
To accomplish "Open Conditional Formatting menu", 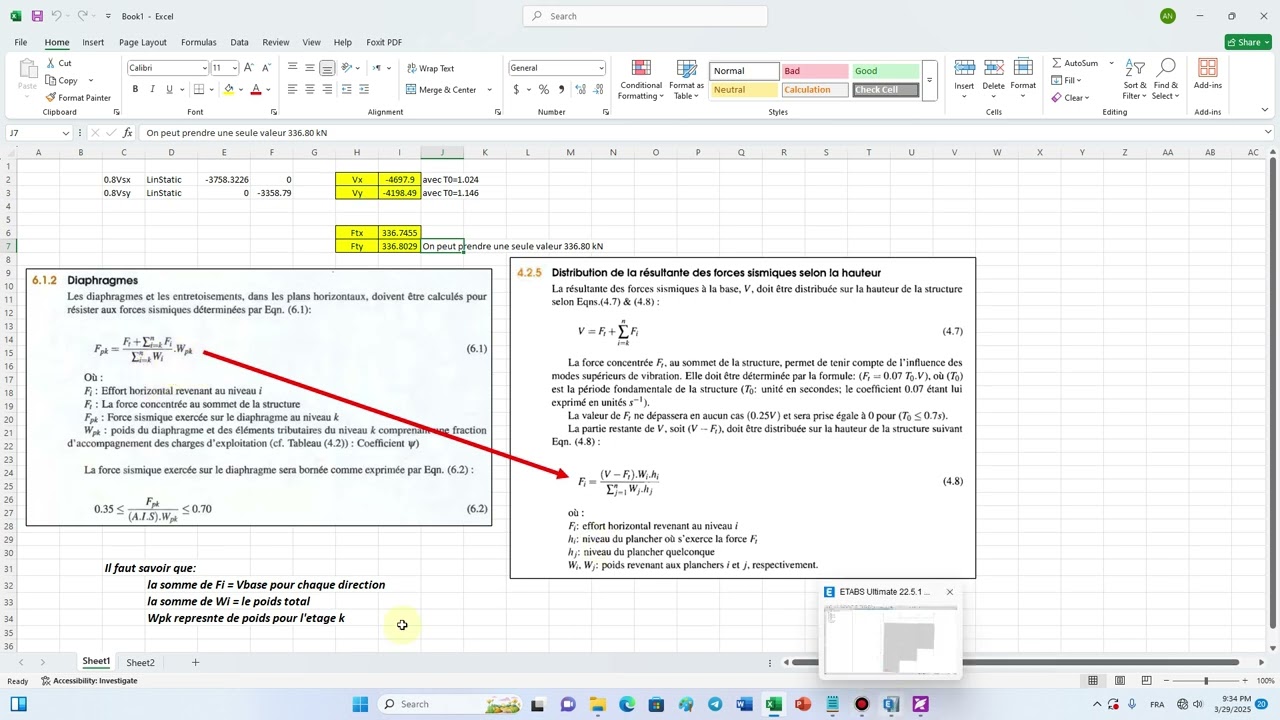I will tap(641, 79).
